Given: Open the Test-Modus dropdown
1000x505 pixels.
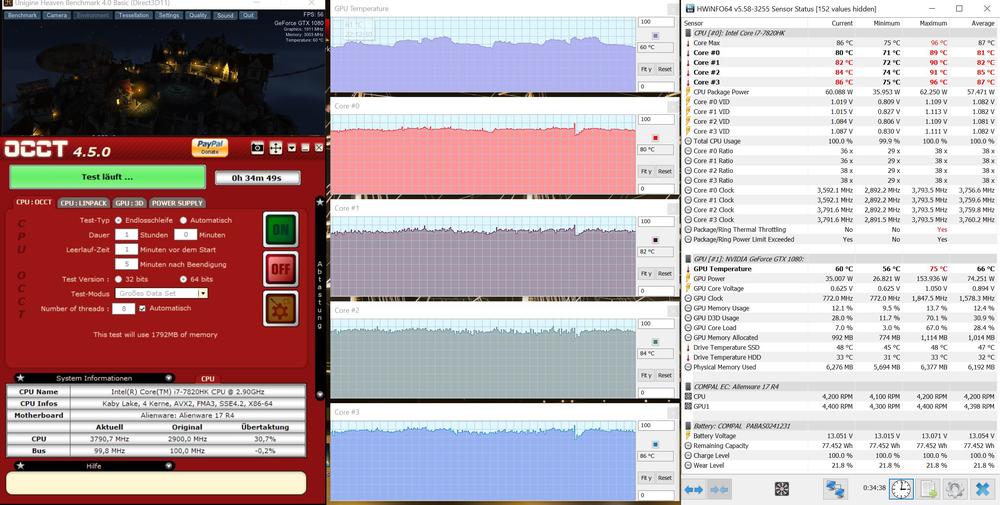Looking at the screenshot, I should click(202, 293).
